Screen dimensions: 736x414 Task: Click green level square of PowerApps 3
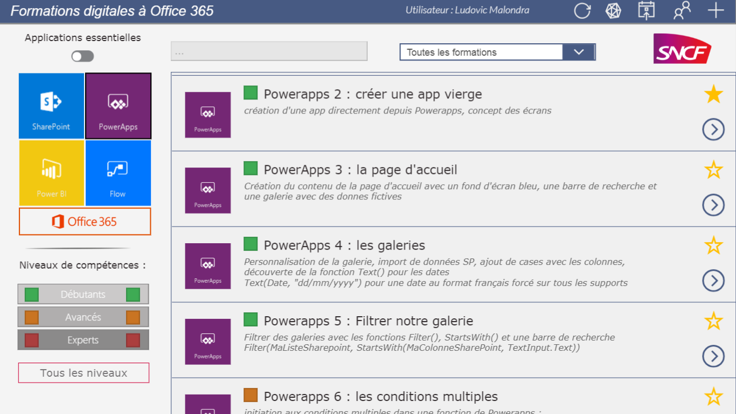[x=251, y=169]
